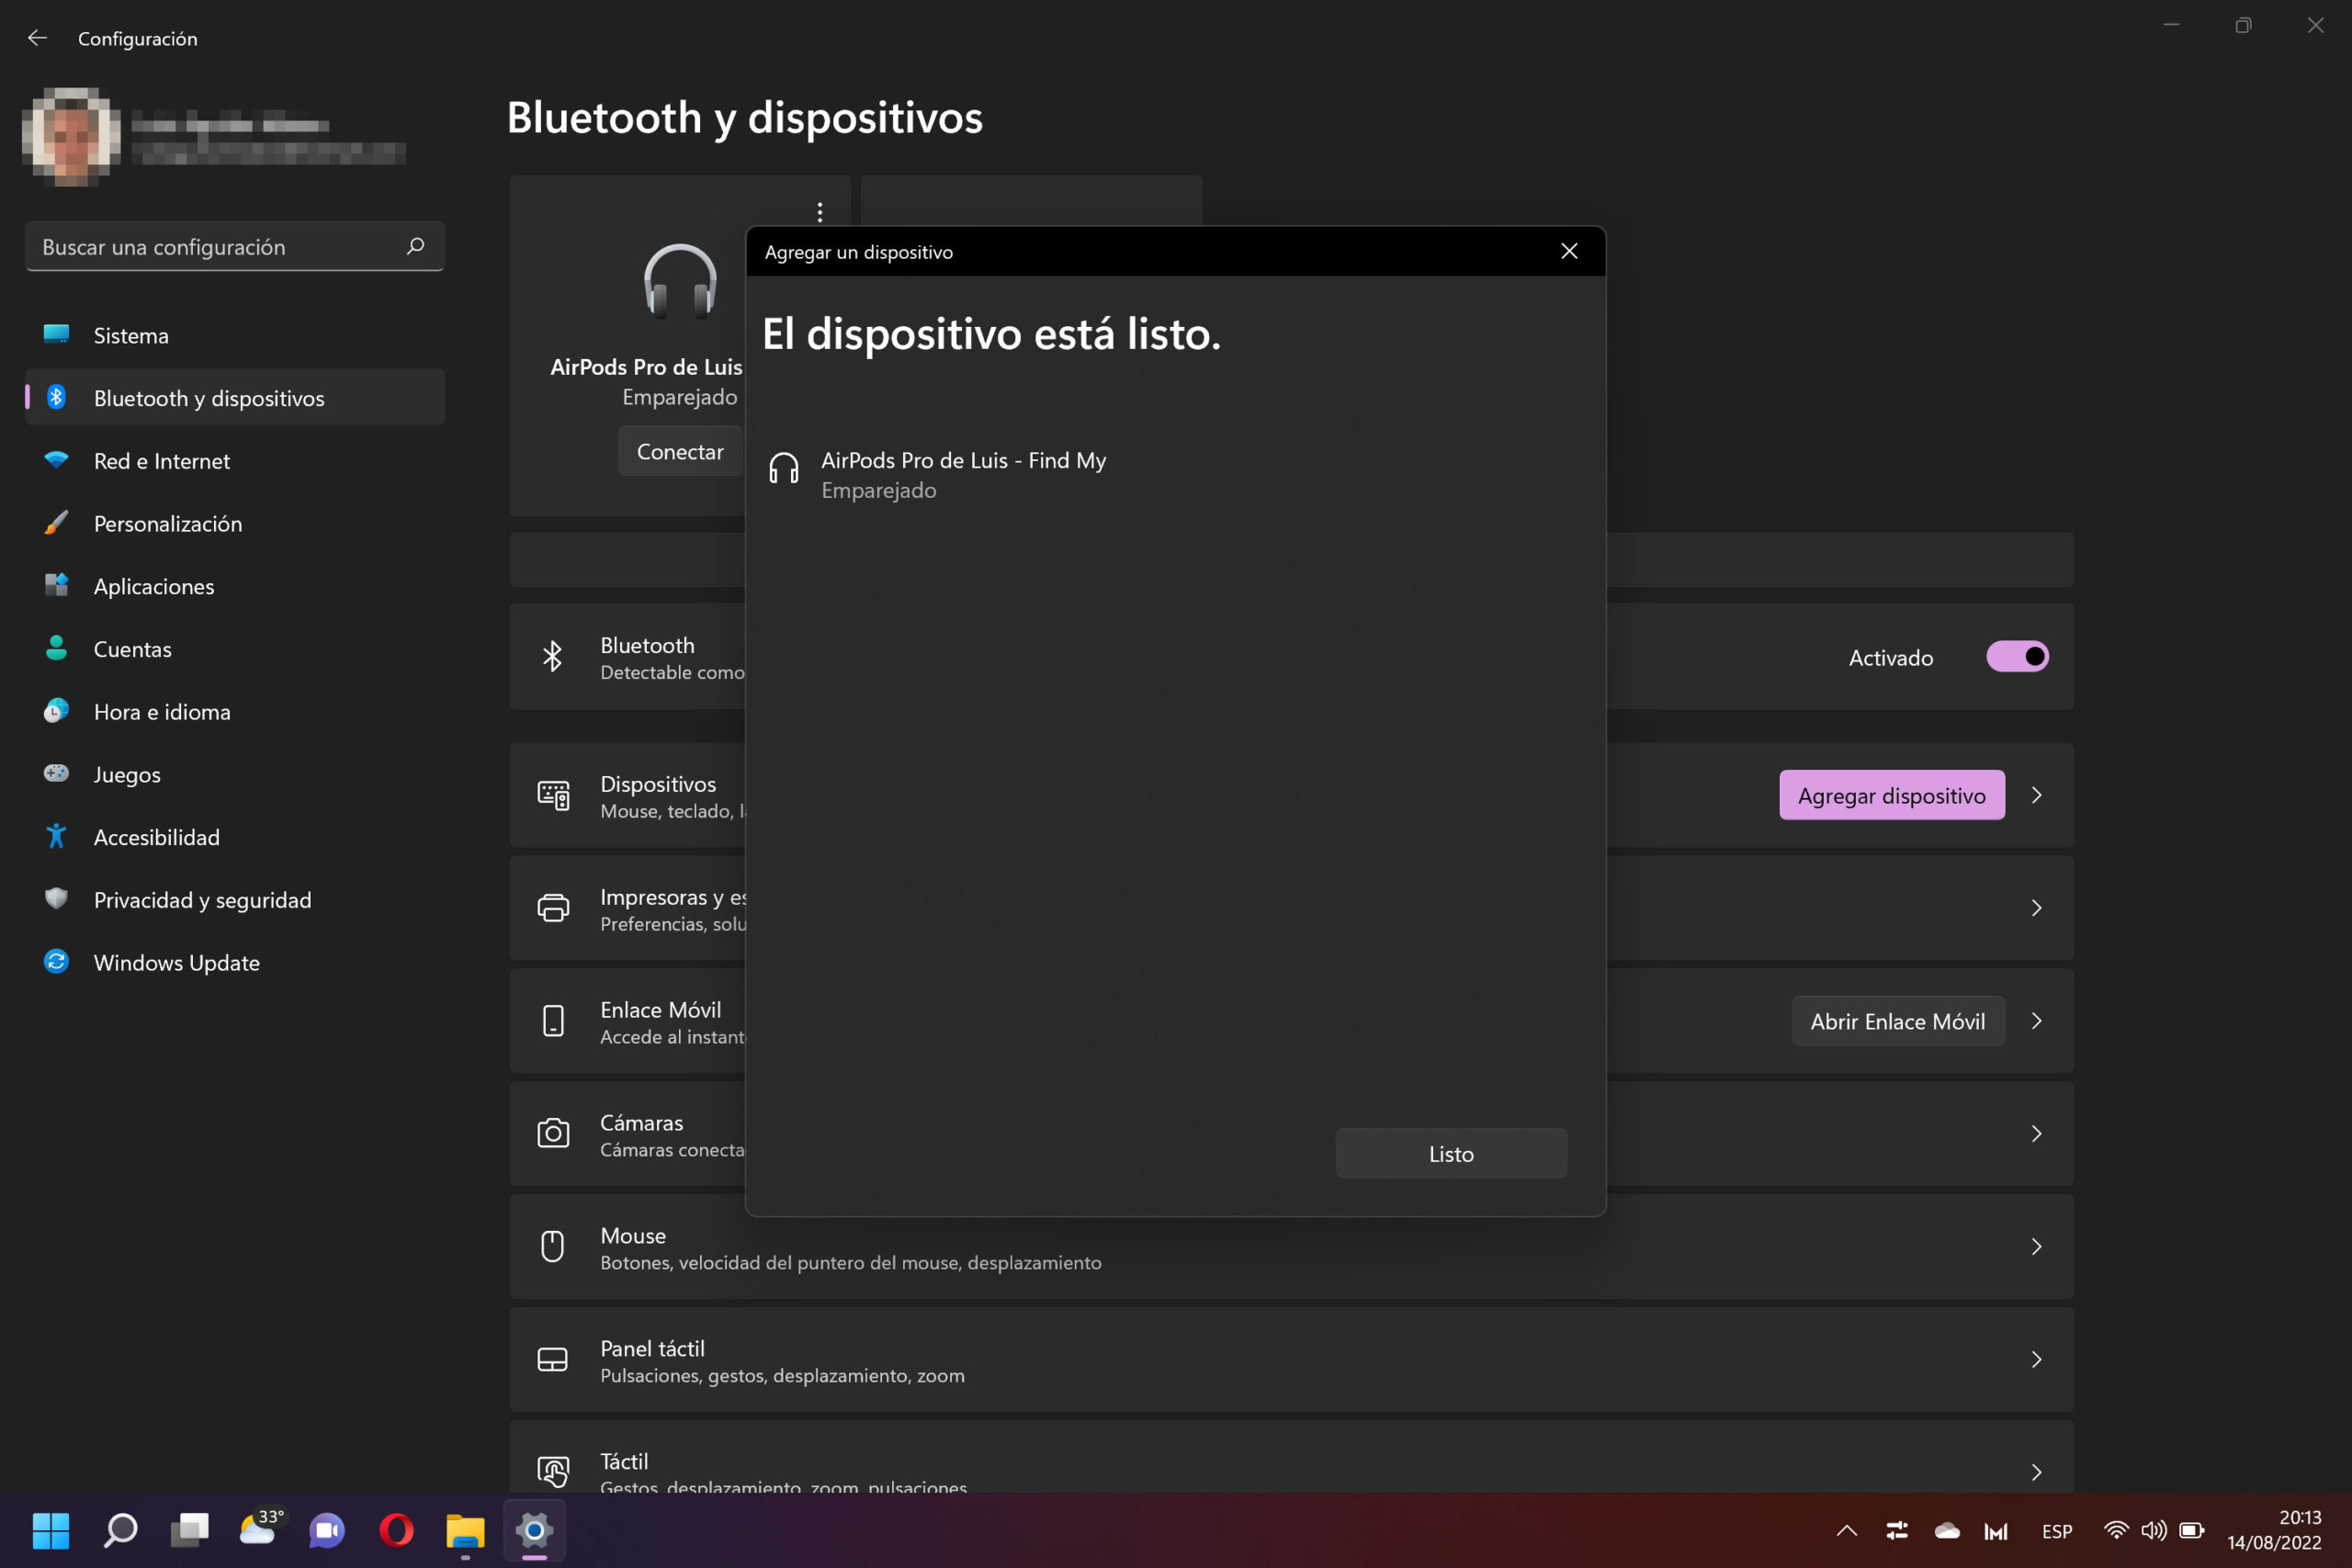Open Personalización settings
This screenshot has height=1568, width=2352.
click(235, 524)
